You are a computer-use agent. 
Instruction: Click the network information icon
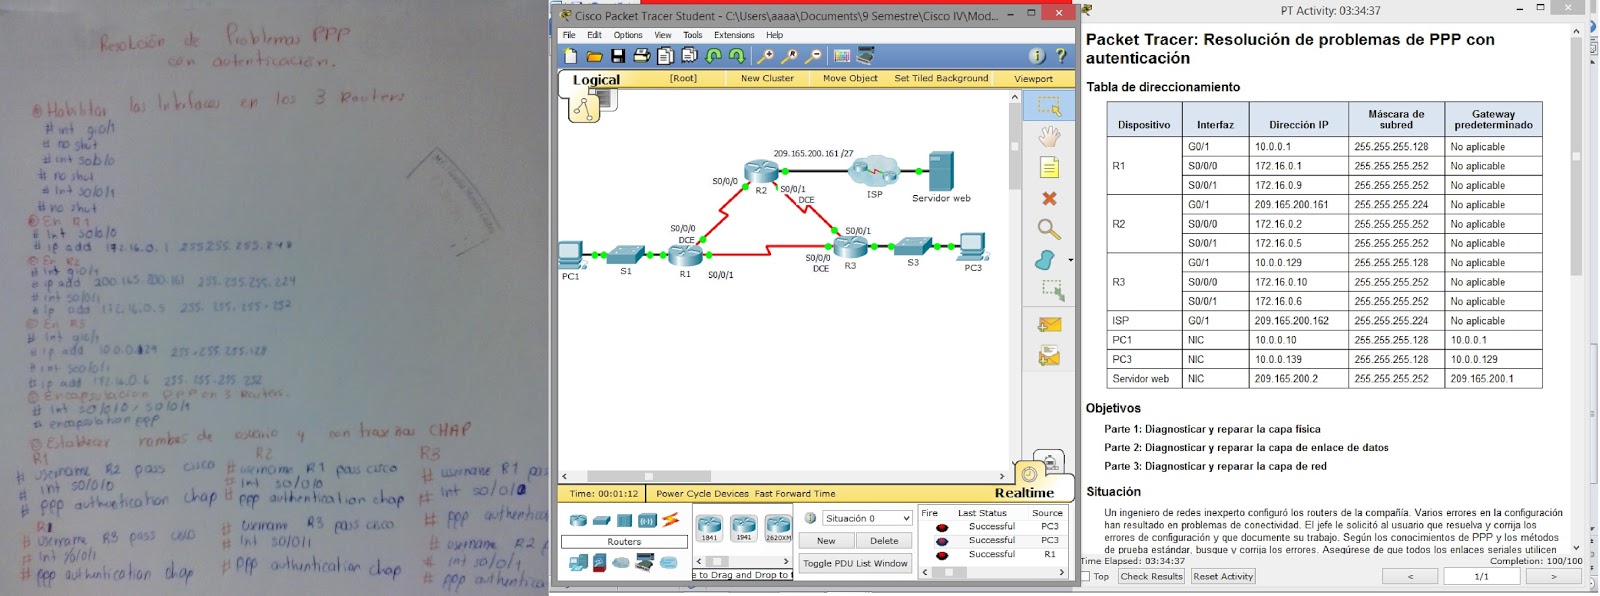(1037, 56)
